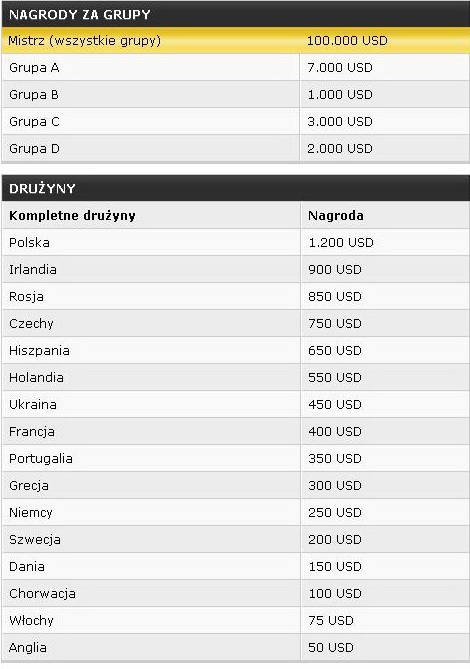Click the Portugalia row label

pos(41,459)
